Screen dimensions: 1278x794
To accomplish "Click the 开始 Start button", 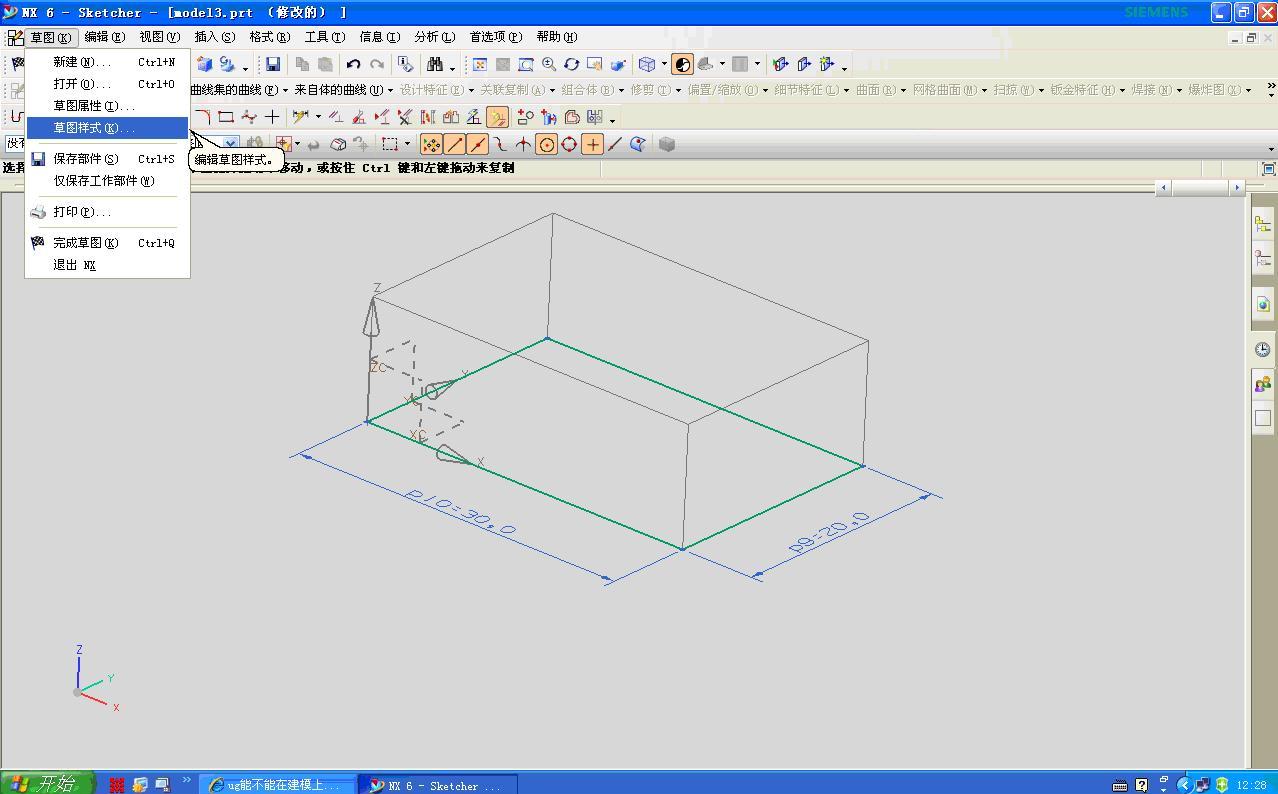I will pyautogui.click(x=47, y=784).
